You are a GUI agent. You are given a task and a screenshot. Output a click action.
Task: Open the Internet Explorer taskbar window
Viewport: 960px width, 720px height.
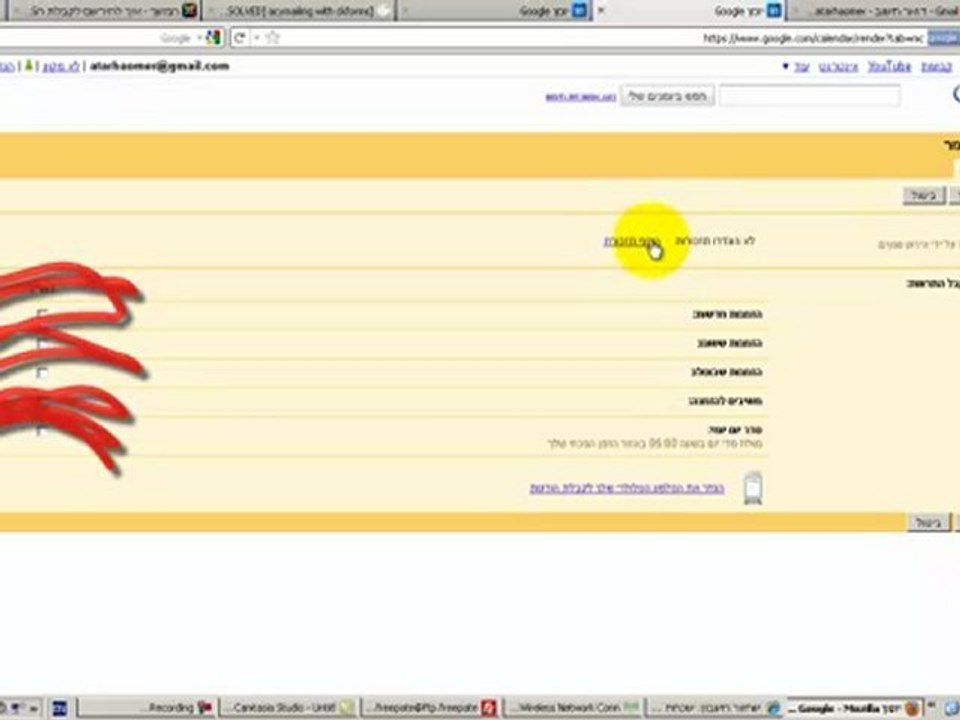(714, 708)
